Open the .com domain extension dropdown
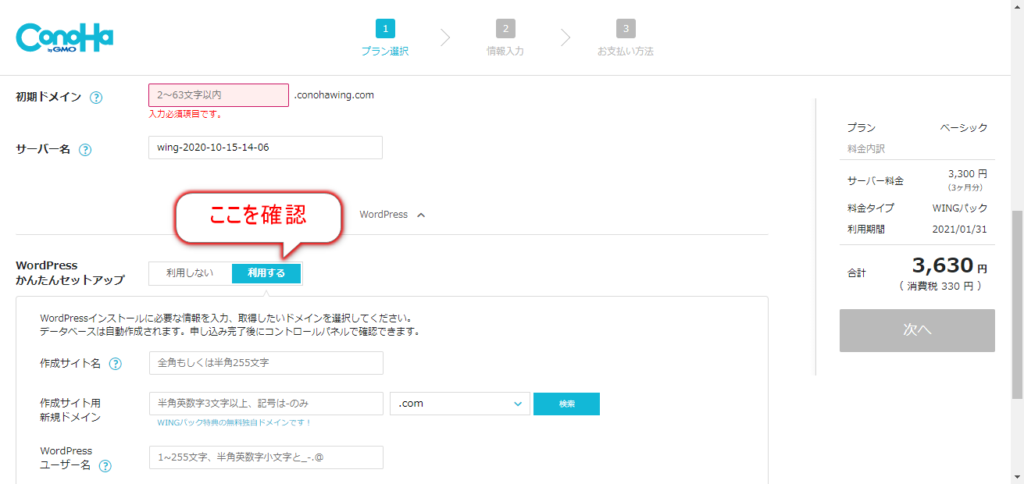Image resolution: width=1024 pixels, height=484 pixels. click(460, 404)
